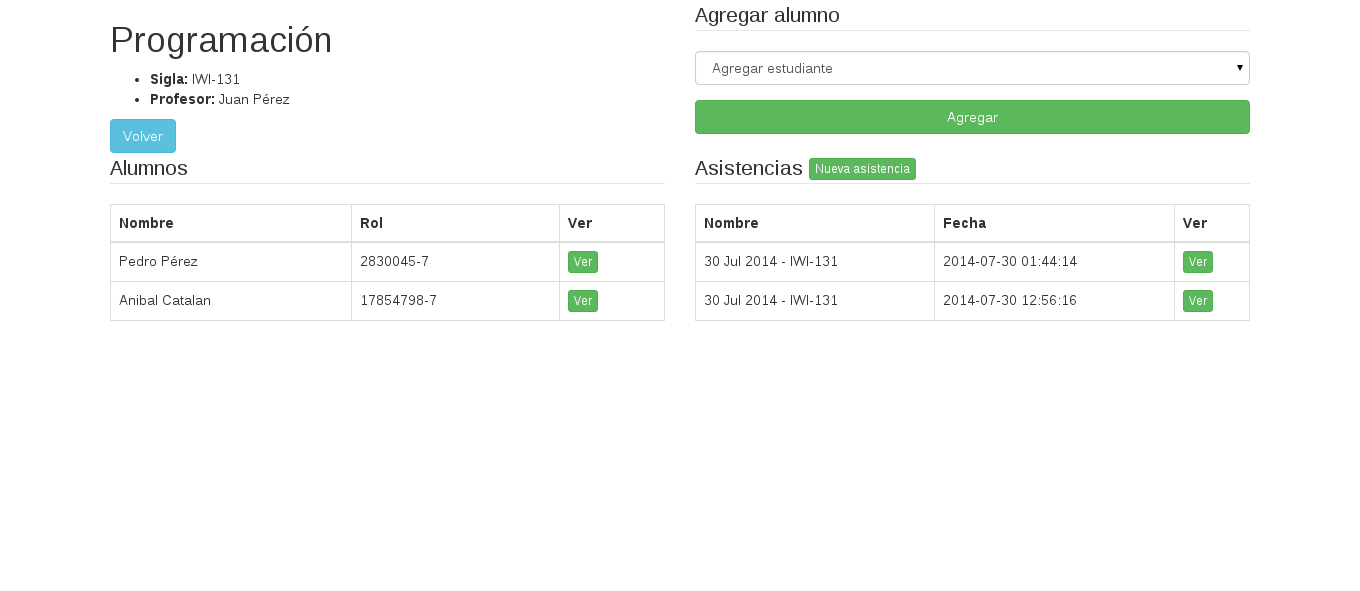Select the Rol column header
The width and height of the screenshot is (1360, 591).
point(371,223)
